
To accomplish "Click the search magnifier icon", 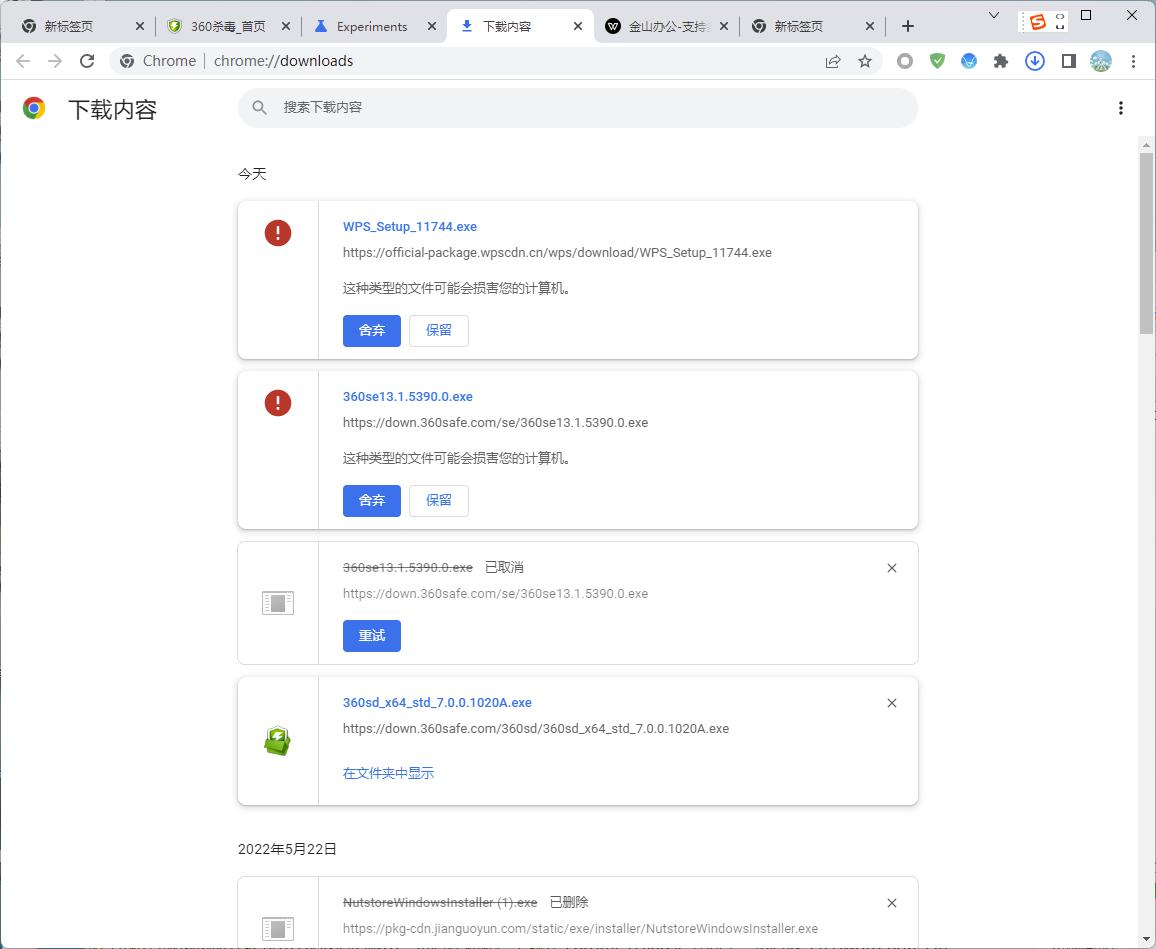I will click(259, 108).
